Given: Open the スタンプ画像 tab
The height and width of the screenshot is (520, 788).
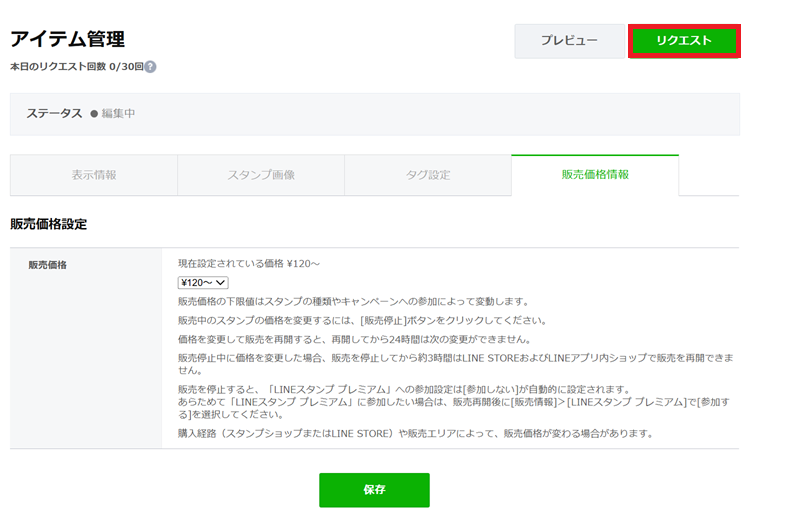Looking at the screenshot, I should coord(261,175).
